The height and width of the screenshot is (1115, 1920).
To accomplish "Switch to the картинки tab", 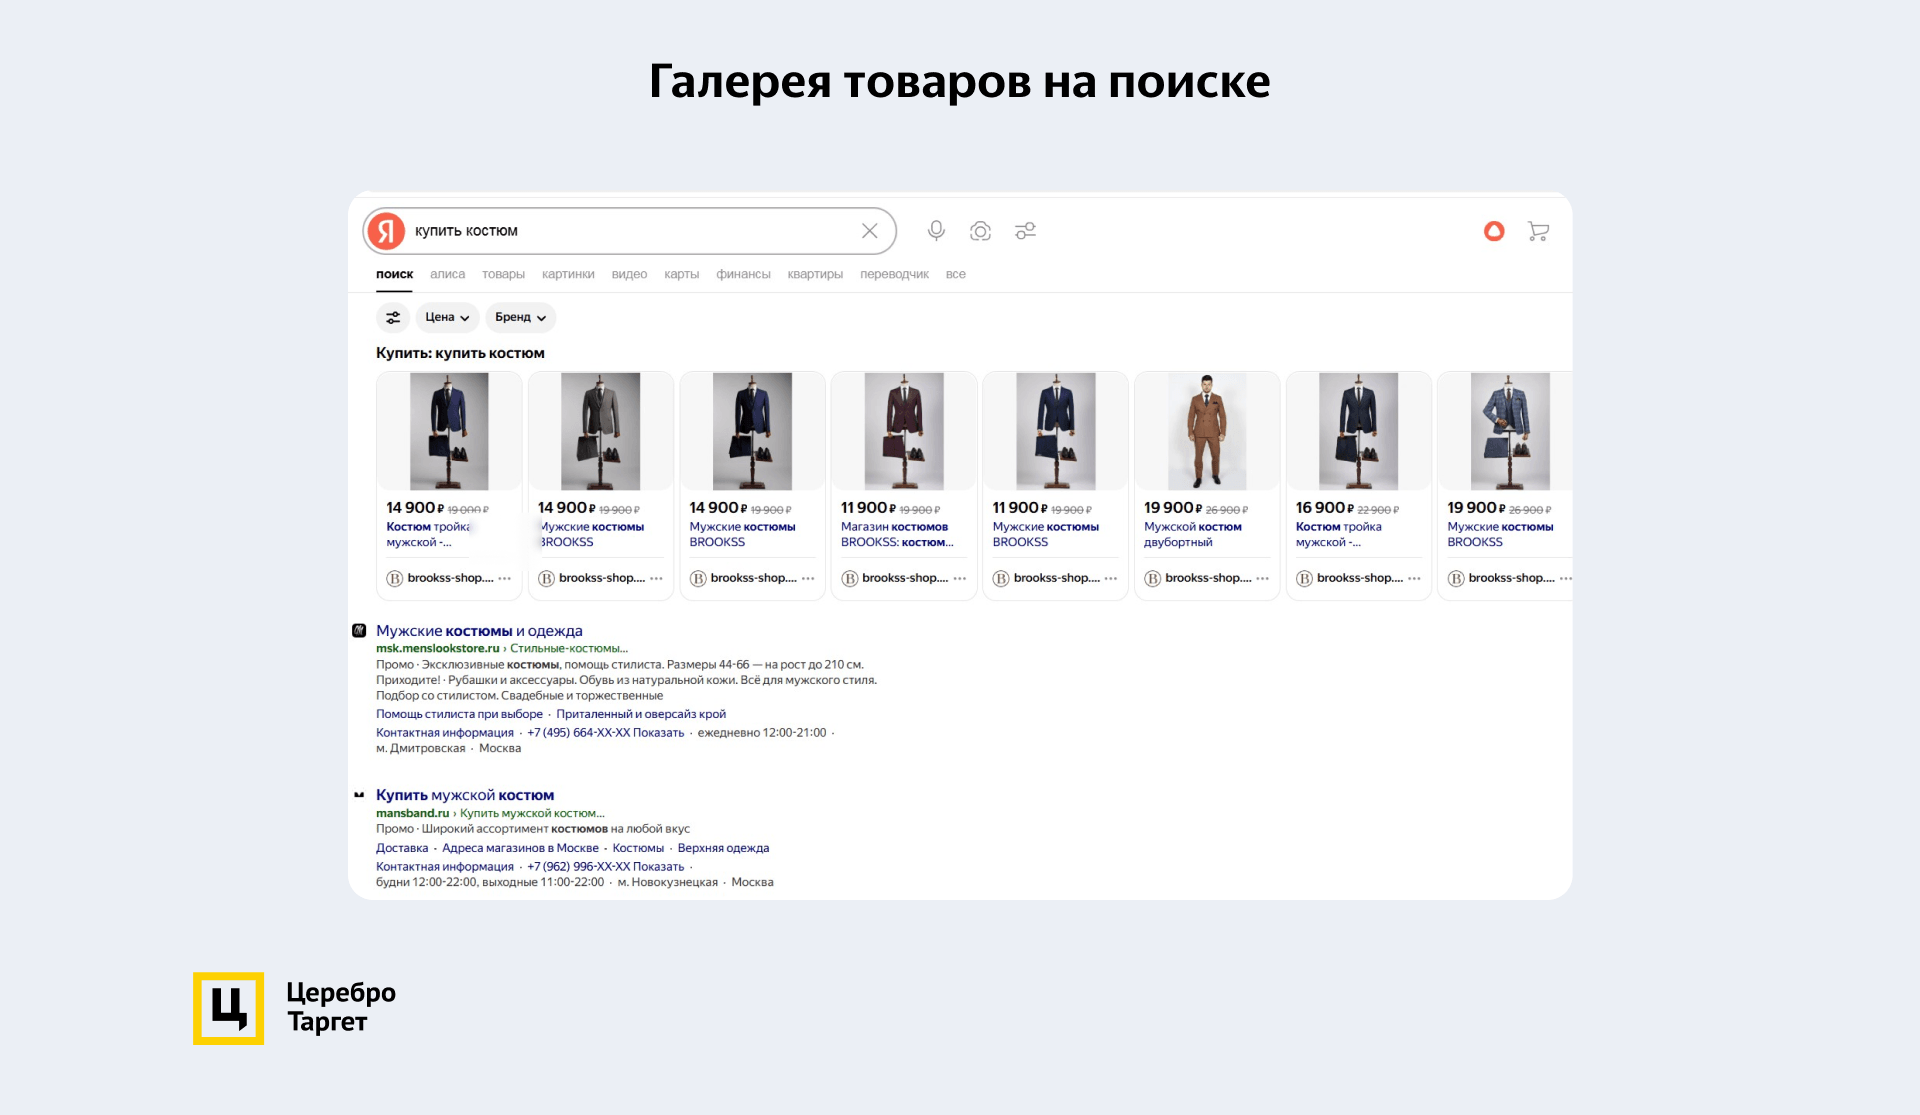I will tap(568, 274).
